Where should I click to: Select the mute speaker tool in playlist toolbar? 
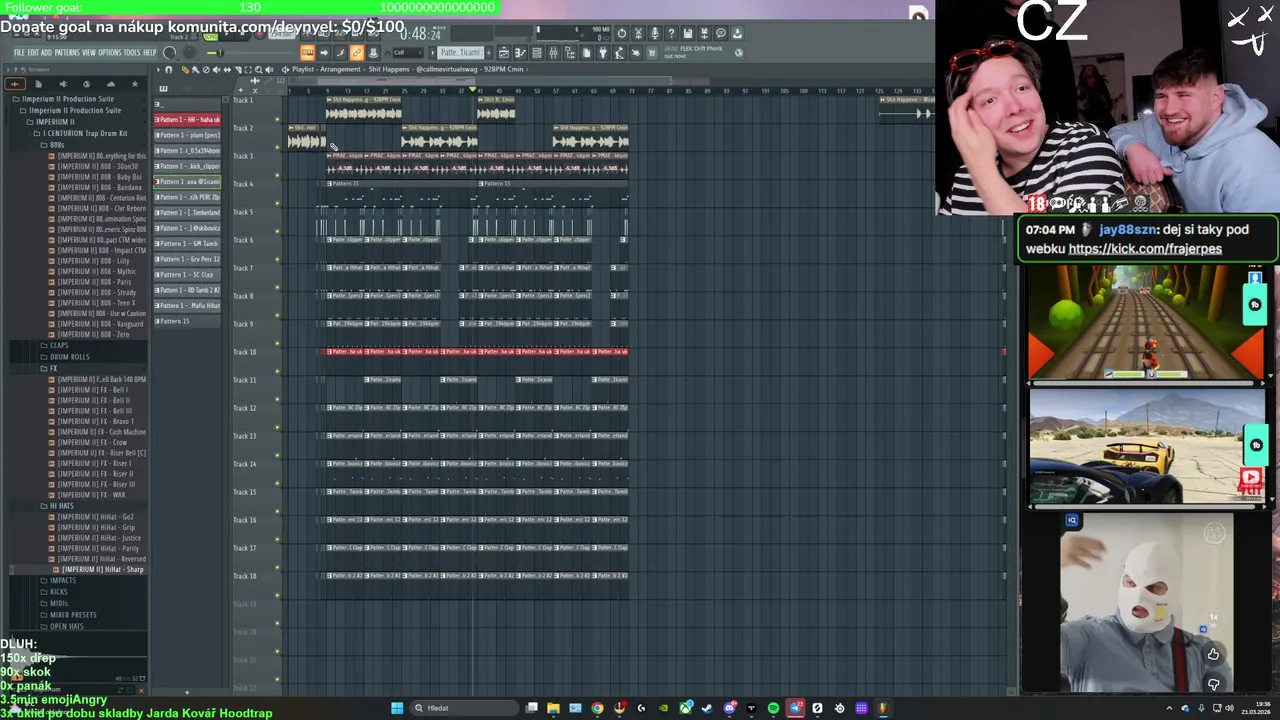(x=219, y=70)
